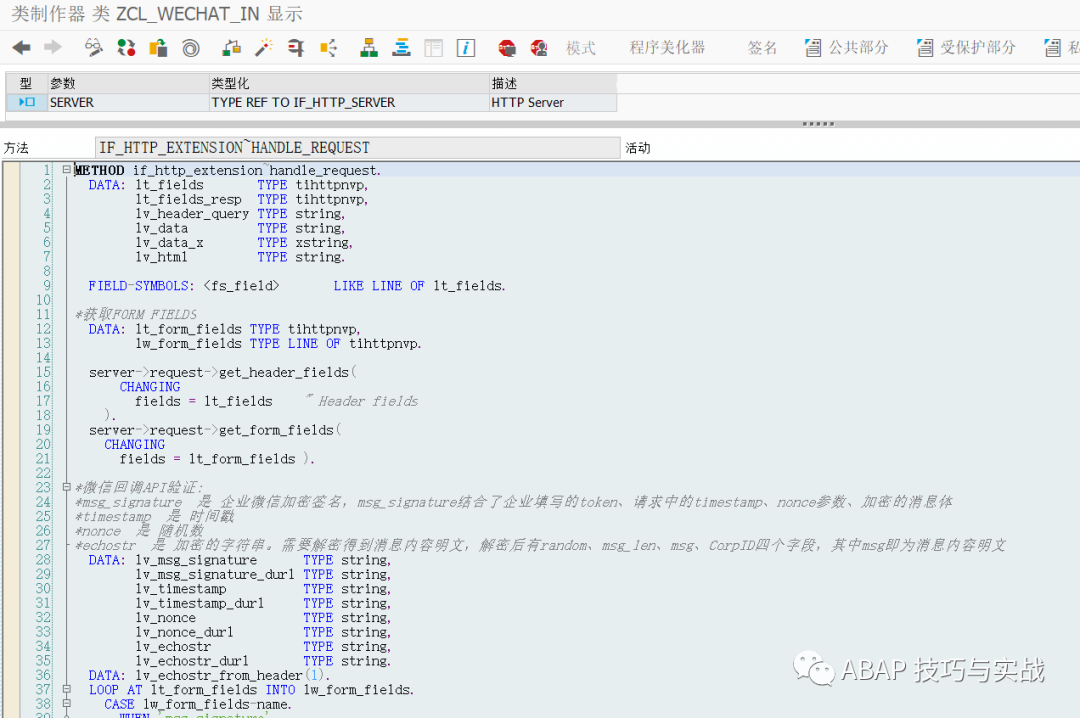This screenshot has width=1080, height=718.
Task: Click the 描述 column header
Action: click(553, 83)
